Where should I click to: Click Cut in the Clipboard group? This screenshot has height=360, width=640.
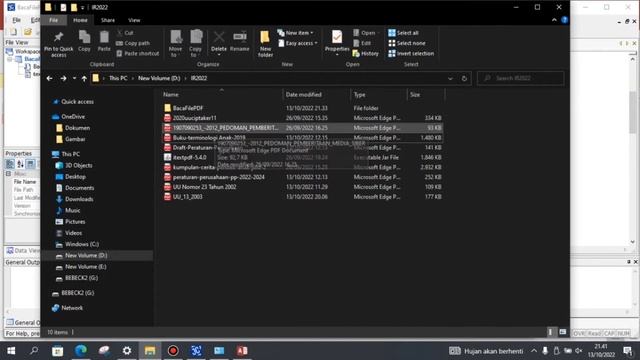point(125,33)
